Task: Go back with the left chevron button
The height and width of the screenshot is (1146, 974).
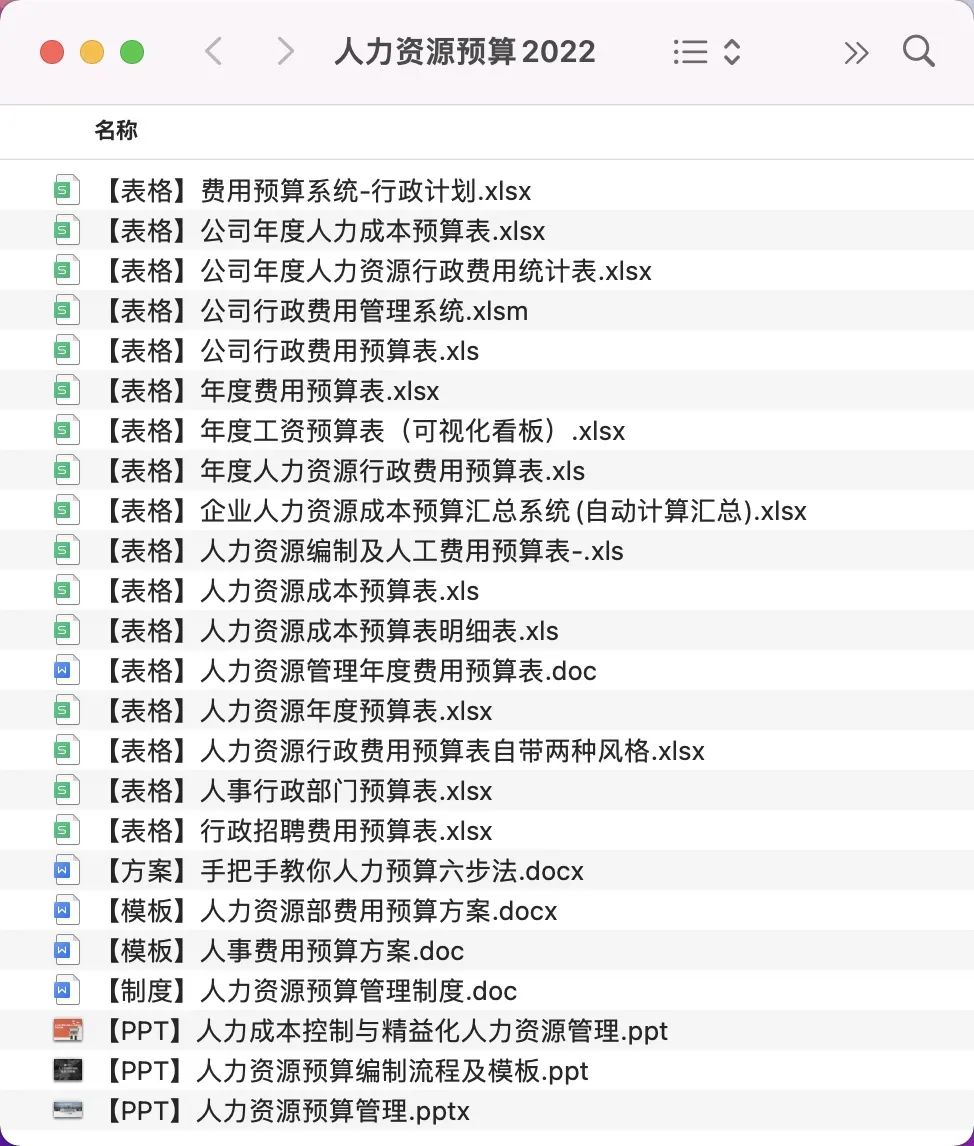Action: pos(213,52)
